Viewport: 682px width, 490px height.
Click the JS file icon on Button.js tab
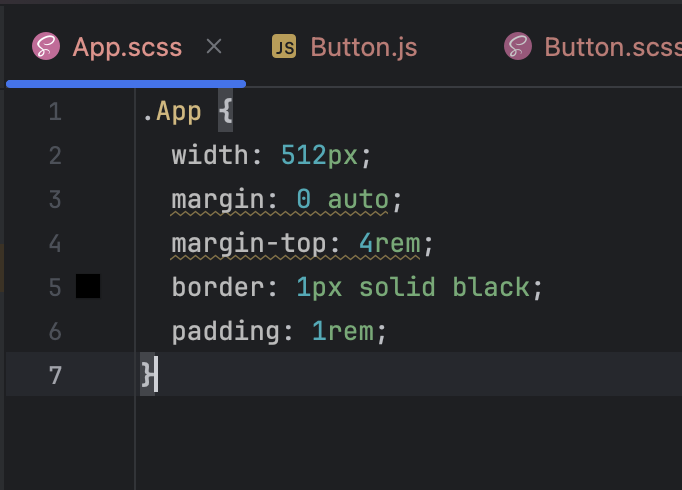point(284,46)
